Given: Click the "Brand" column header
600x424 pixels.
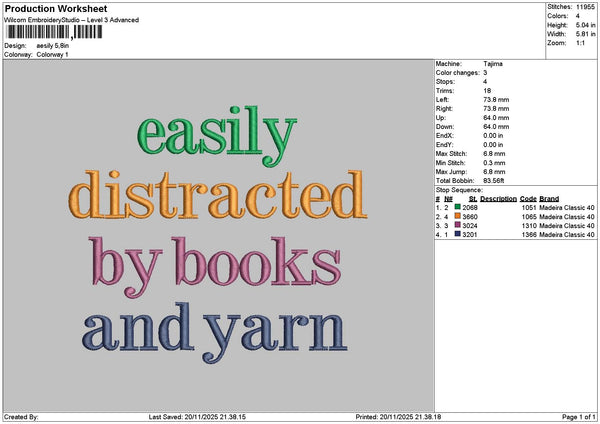Looking at the screenshot, I should coord(549,199).
